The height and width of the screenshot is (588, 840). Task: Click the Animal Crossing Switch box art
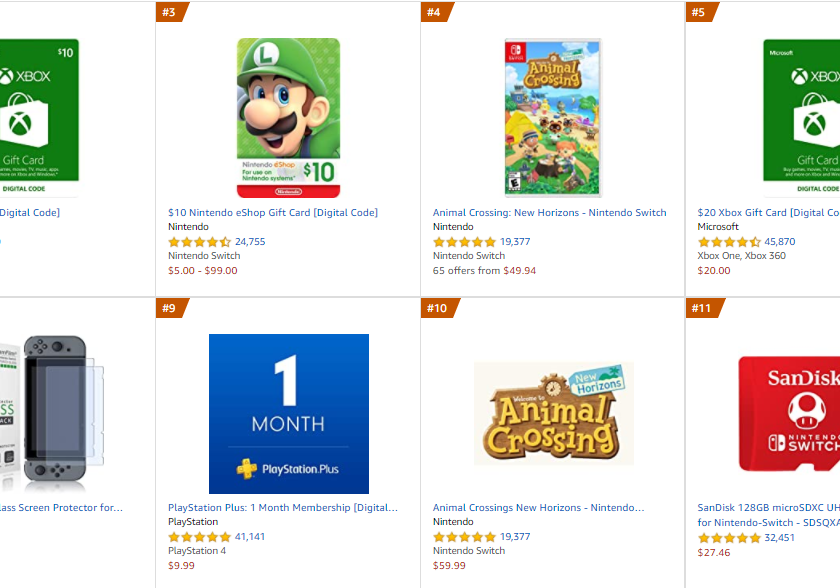pyautogui.click(x=553, y=118)
